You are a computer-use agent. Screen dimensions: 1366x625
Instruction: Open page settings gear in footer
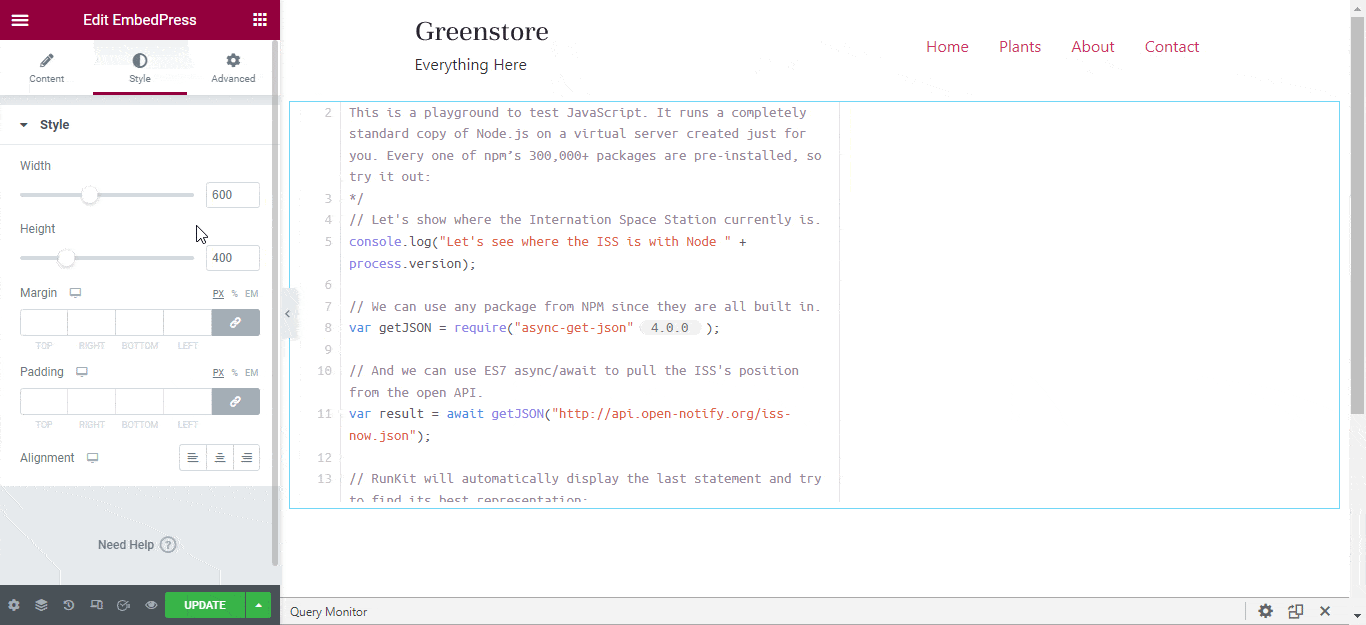coord(14,605)
